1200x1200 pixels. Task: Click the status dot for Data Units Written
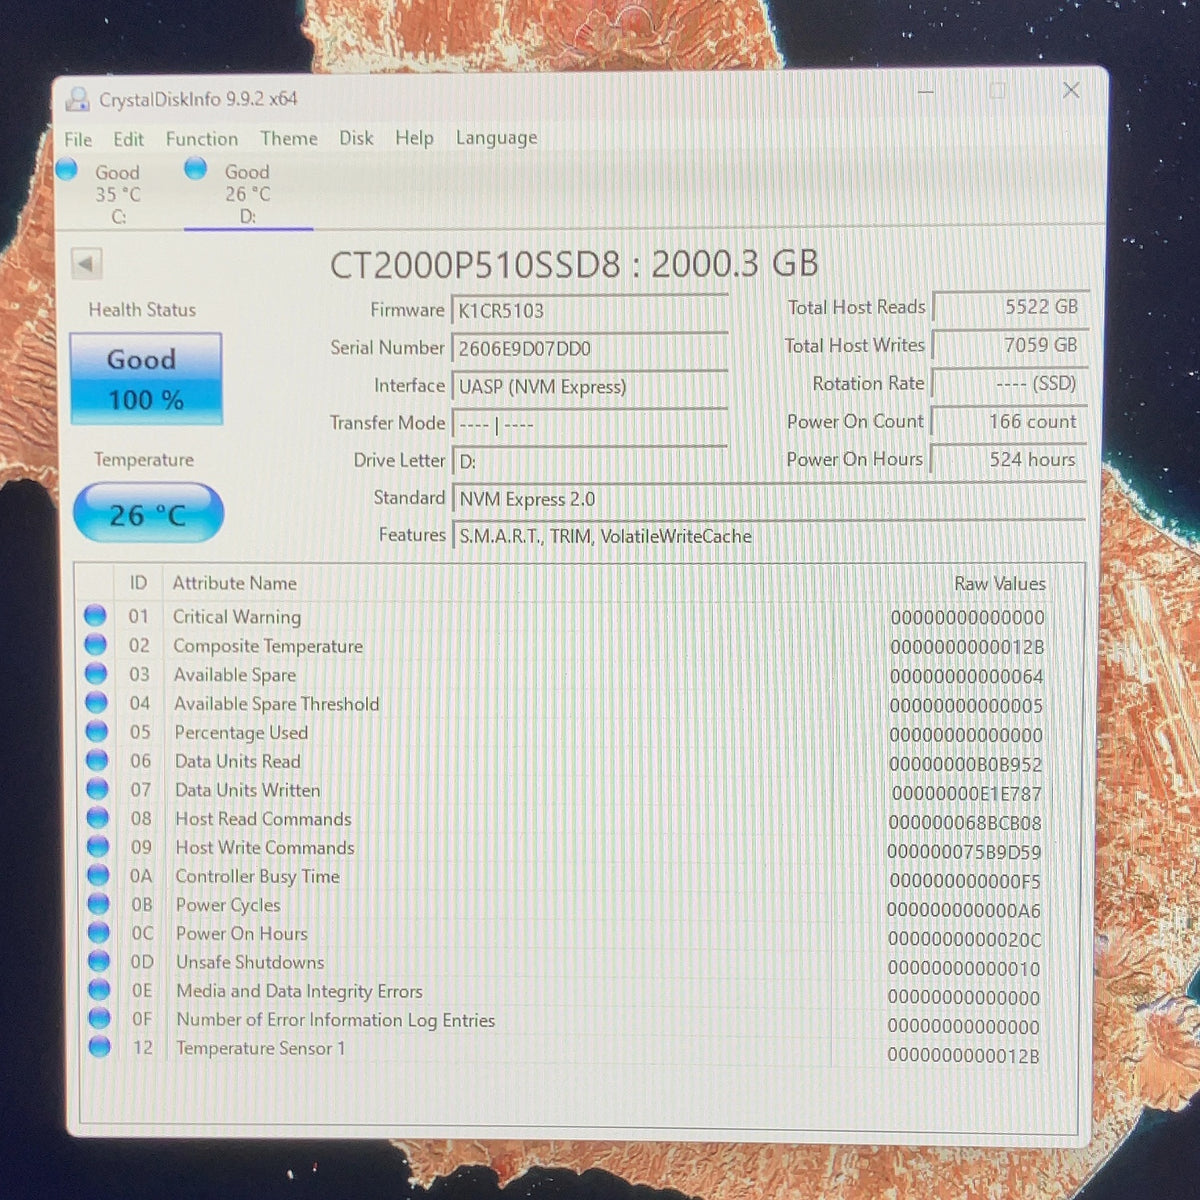click(97, 789)
